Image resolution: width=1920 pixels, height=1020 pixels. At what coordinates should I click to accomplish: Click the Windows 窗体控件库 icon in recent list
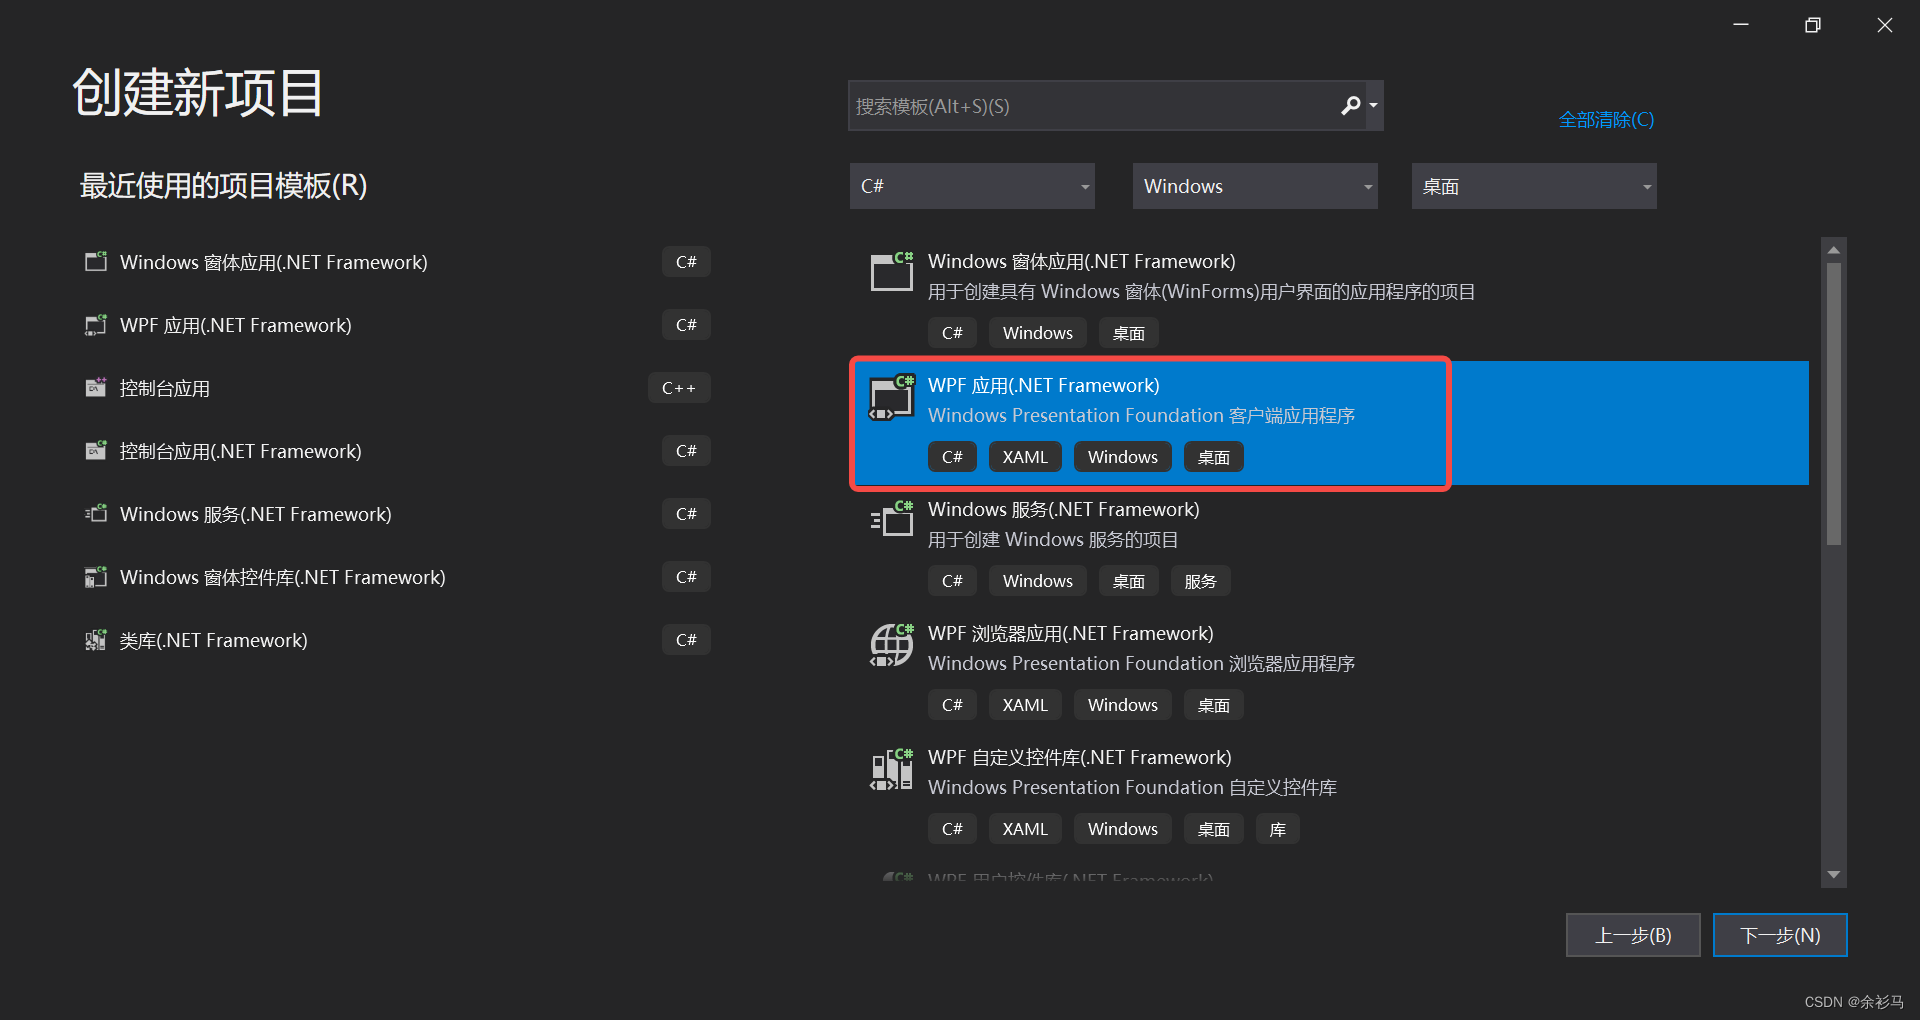95,577
